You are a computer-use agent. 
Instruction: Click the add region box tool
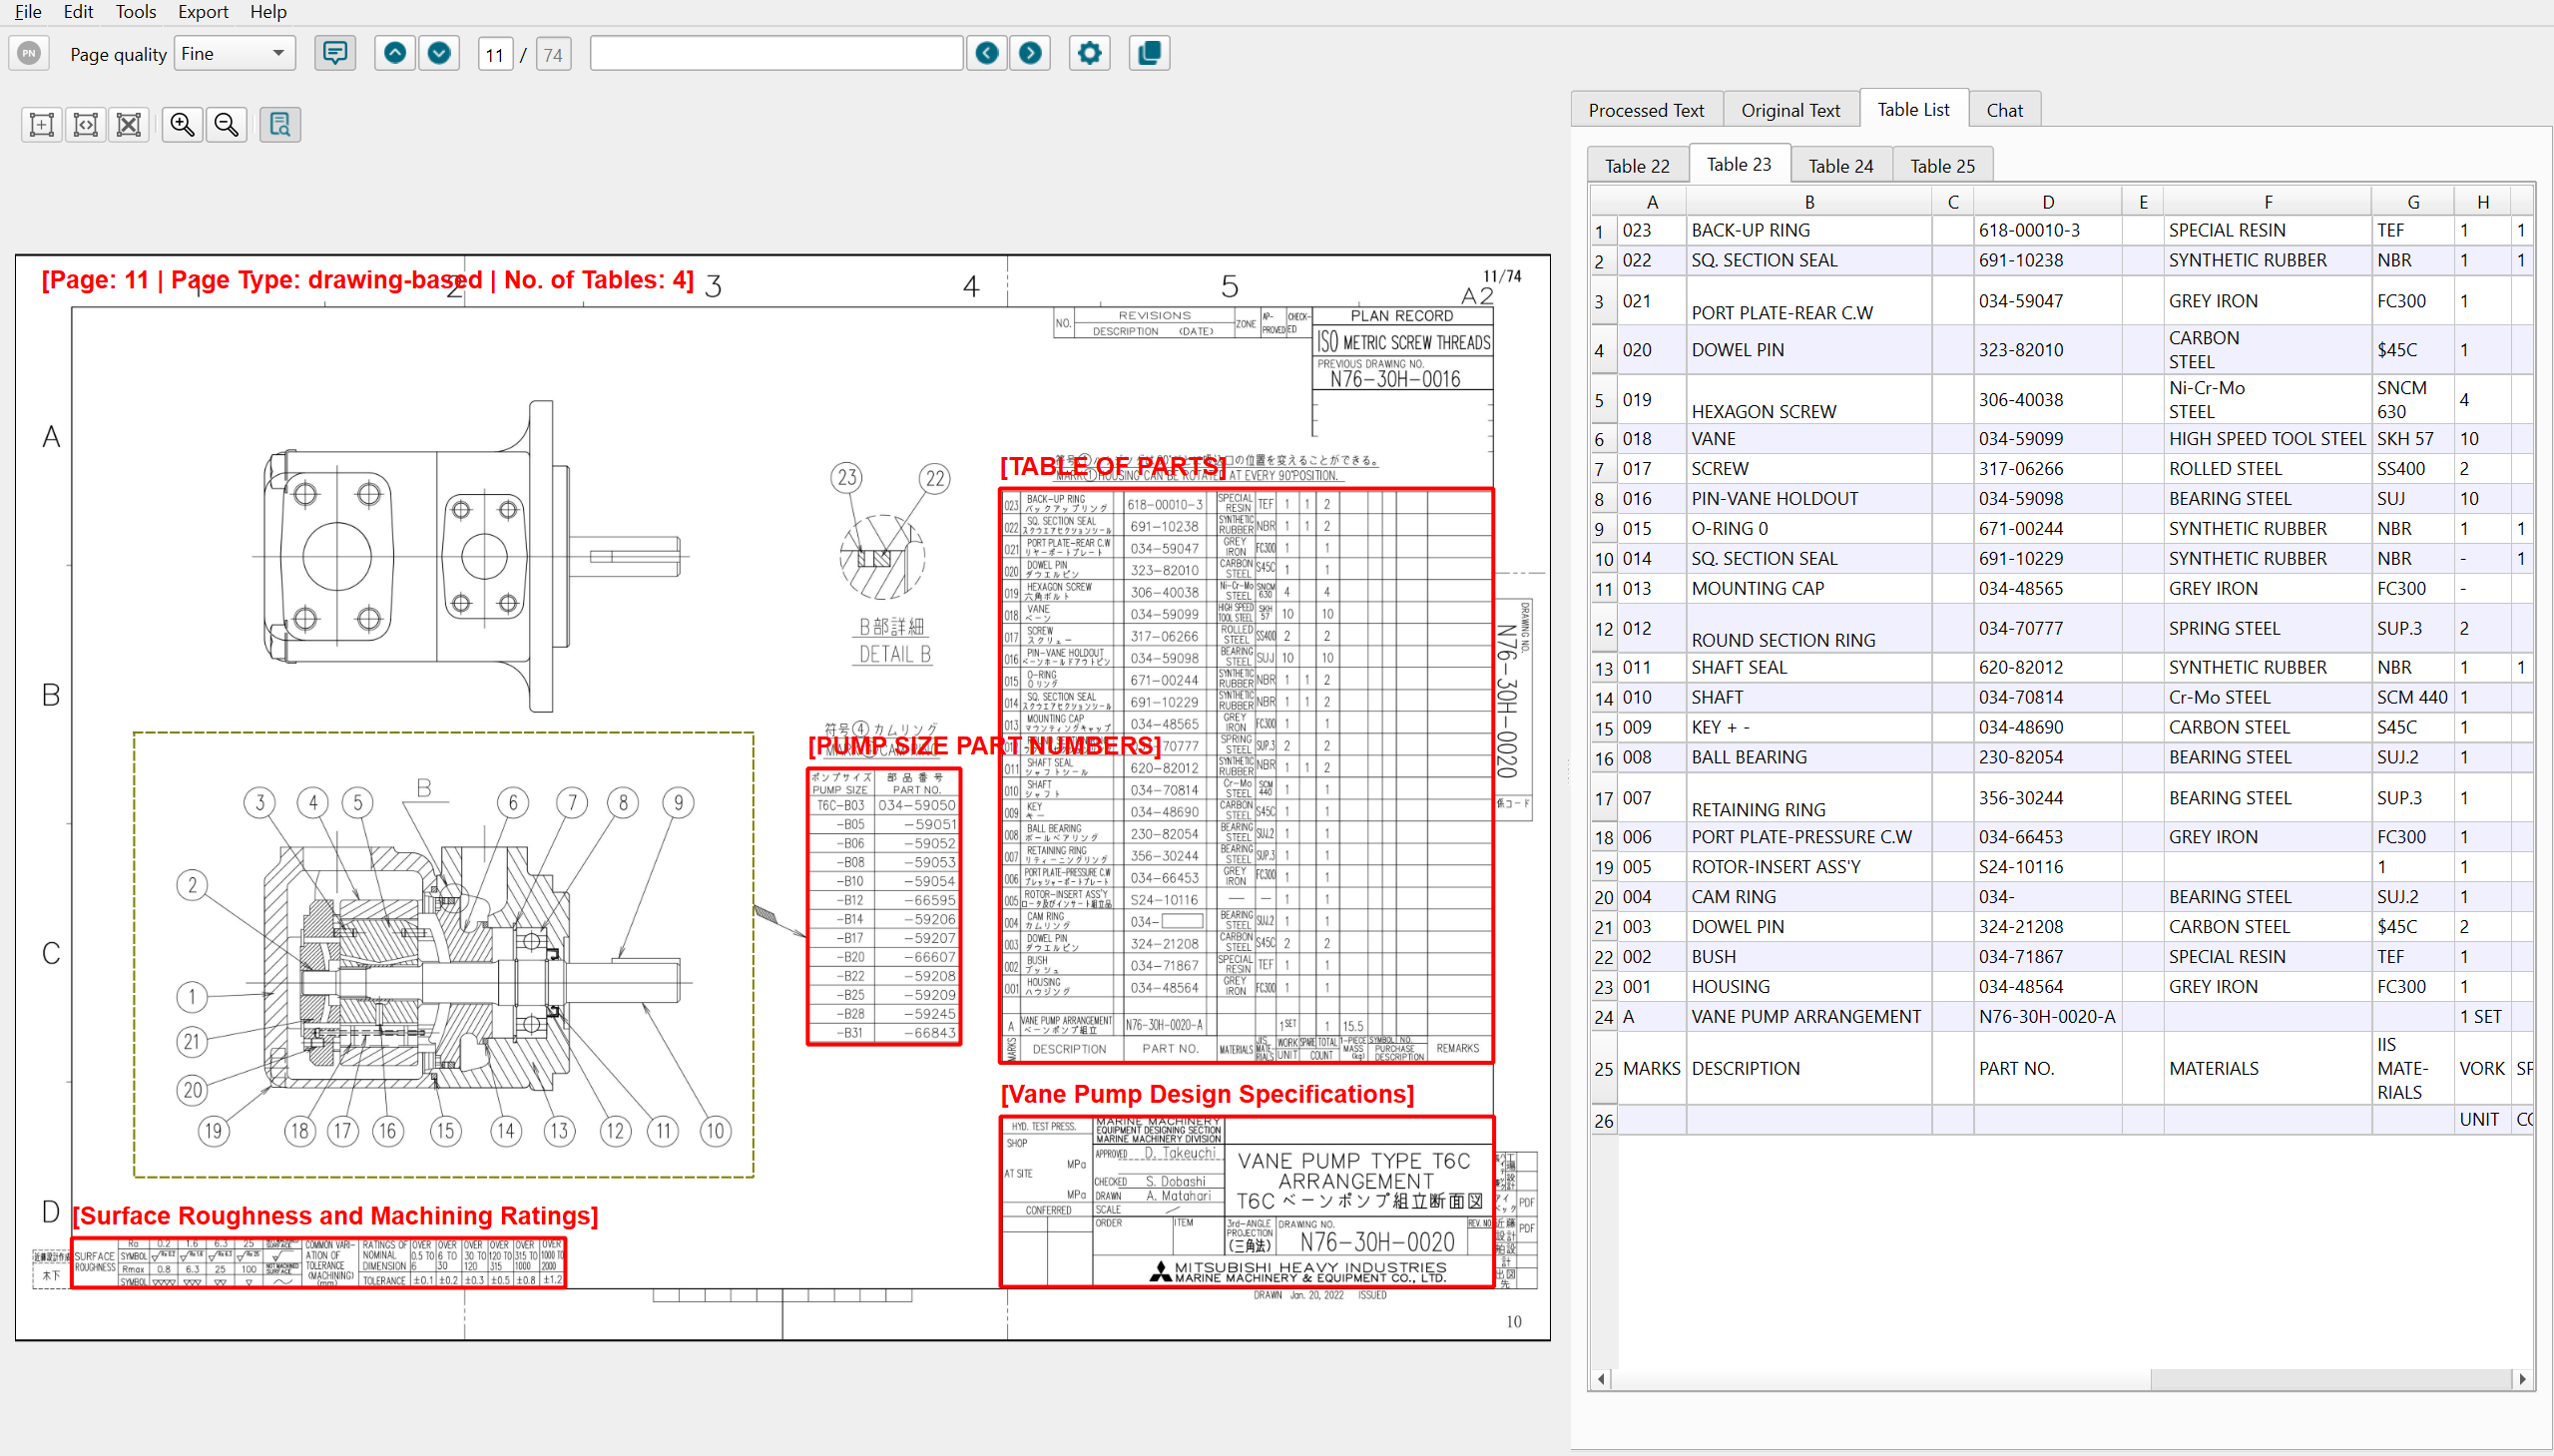click(x=42, y=125)
